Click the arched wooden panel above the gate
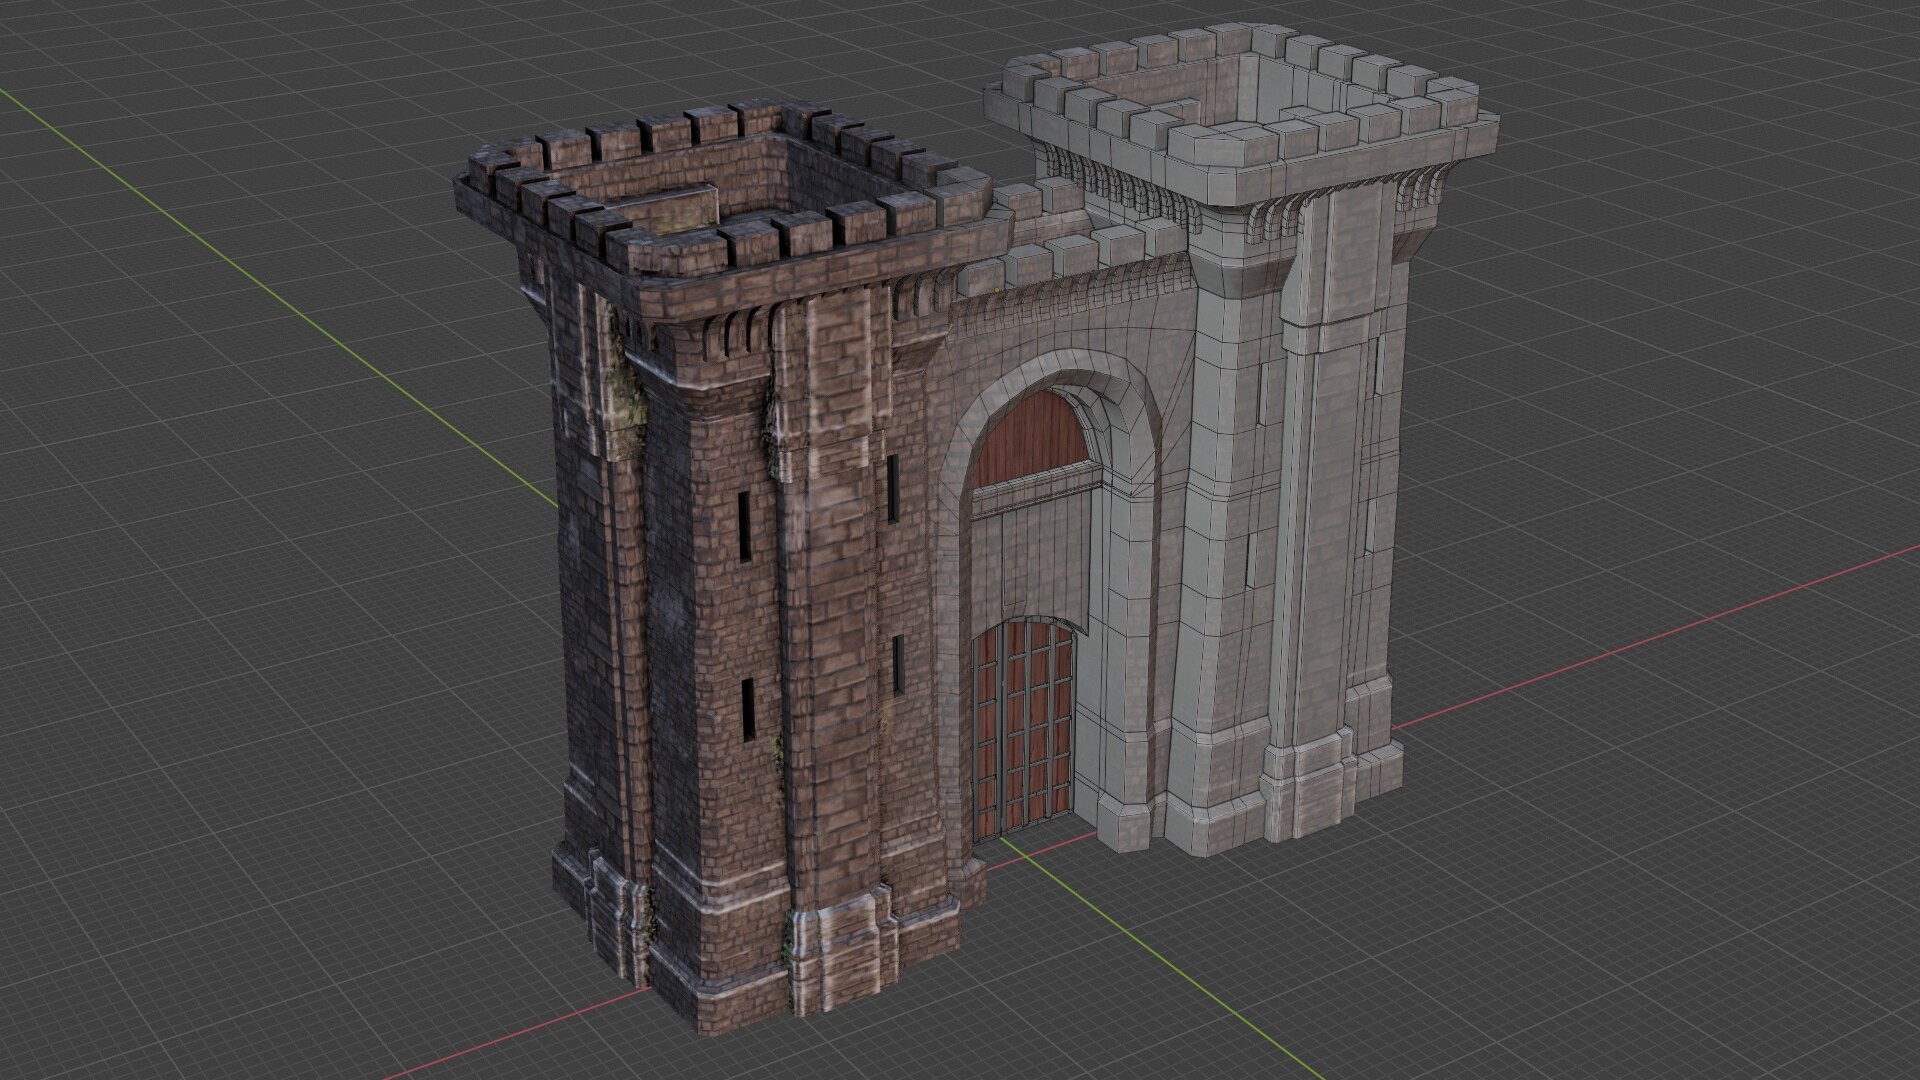Image resolution: width=1920 pixels, height=1080 pixels. [x=1035, y=437]
